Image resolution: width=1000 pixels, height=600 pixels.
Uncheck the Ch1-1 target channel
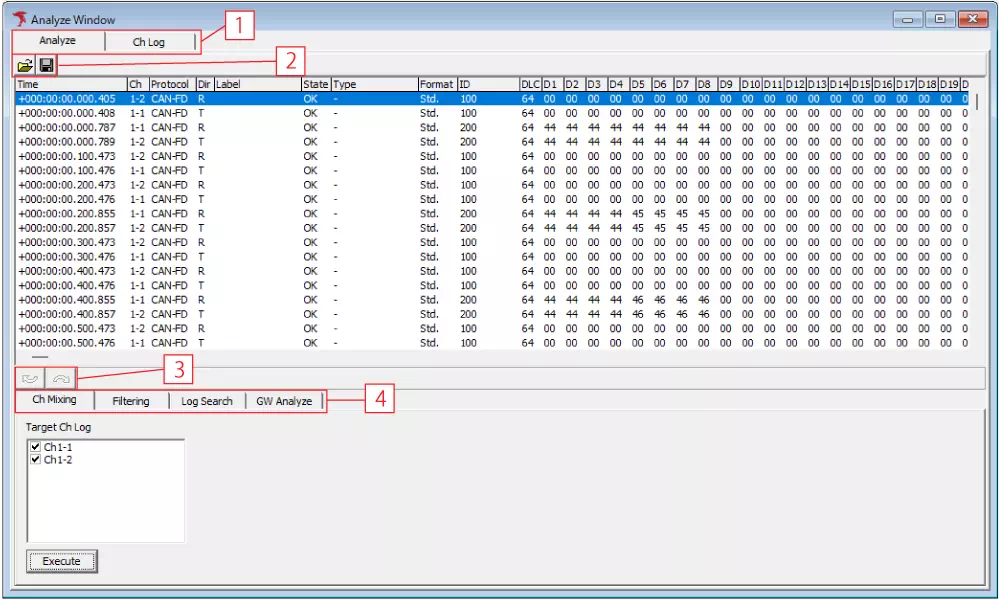point(35,448)
